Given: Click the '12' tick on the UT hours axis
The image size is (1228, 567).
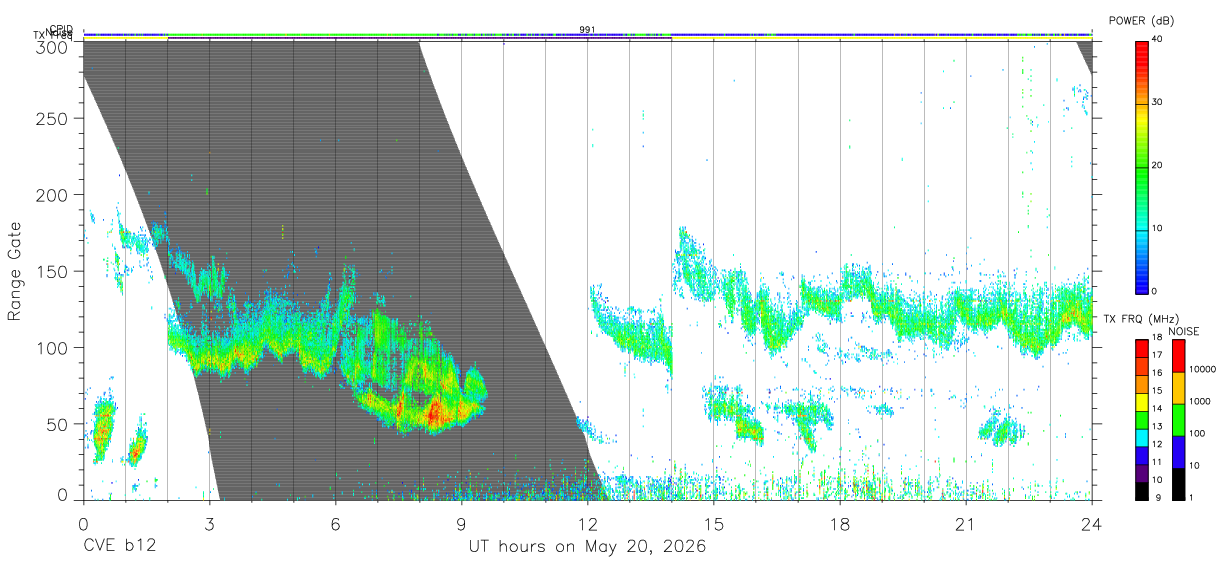Looking at the screenshot, I should click(x=587, y=523).
